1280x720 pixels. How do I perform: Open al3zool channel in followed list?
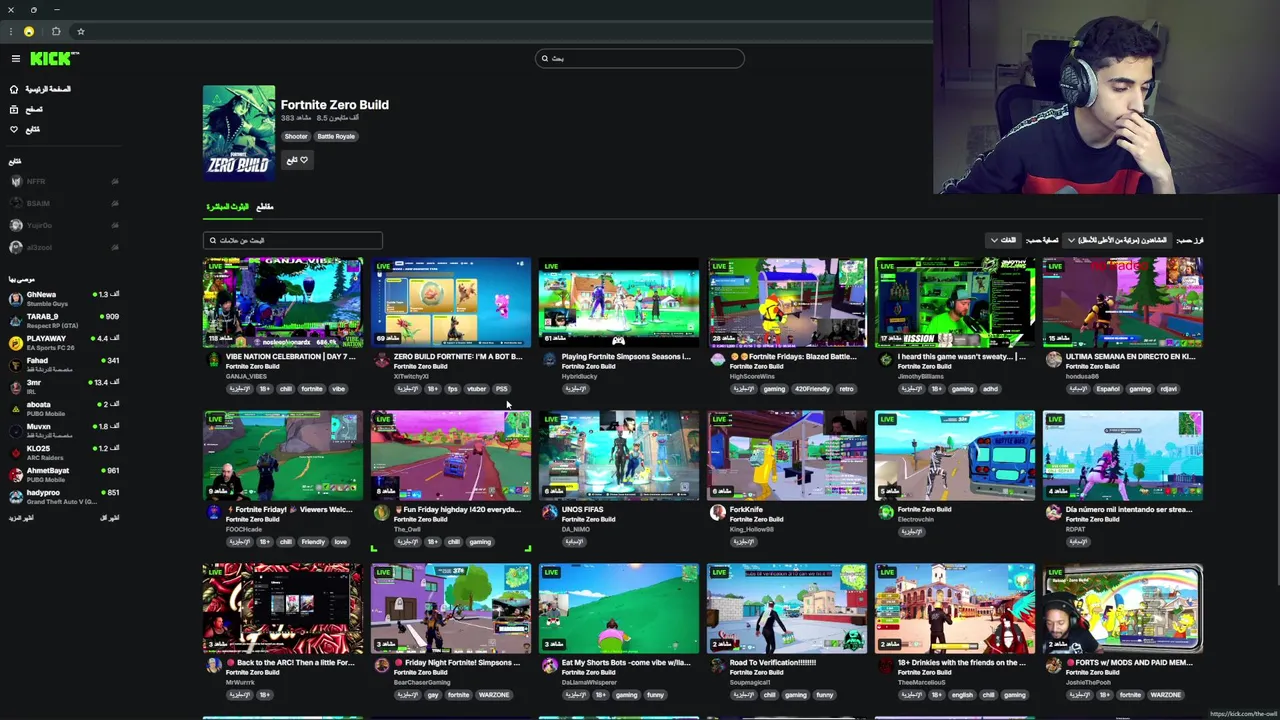[63, 247]
